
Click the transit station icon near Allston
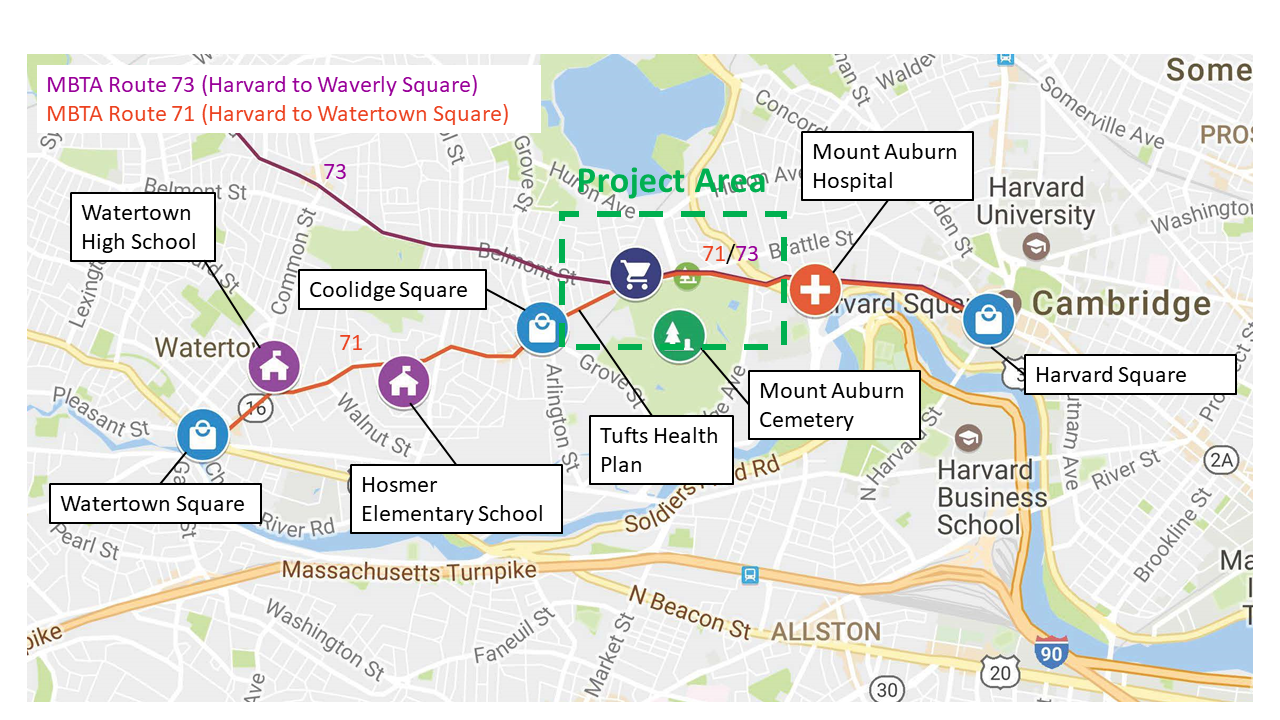tap(749, 575)
